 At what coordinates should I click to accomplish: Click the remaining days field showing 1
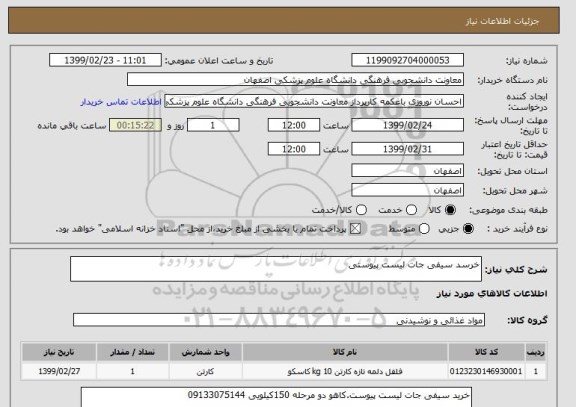pyautogui.click(x=213, y=125)
